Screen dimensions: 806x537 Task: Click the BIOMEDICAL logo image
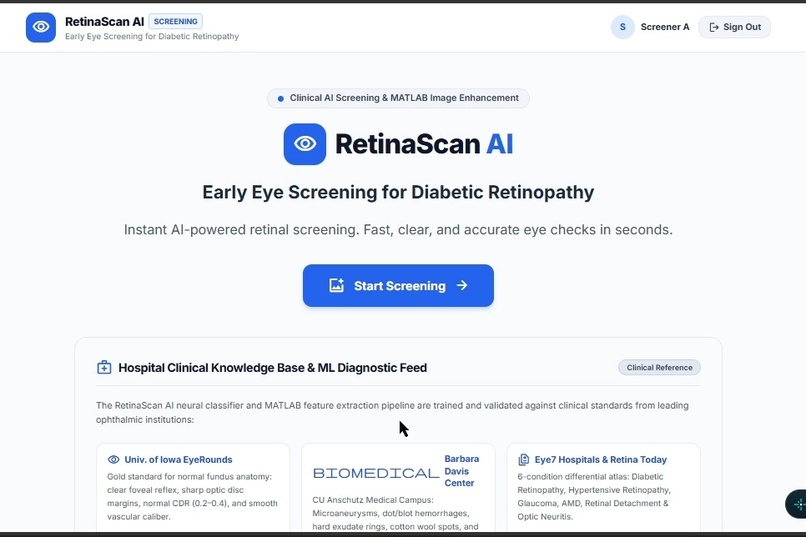coord(376,473)
